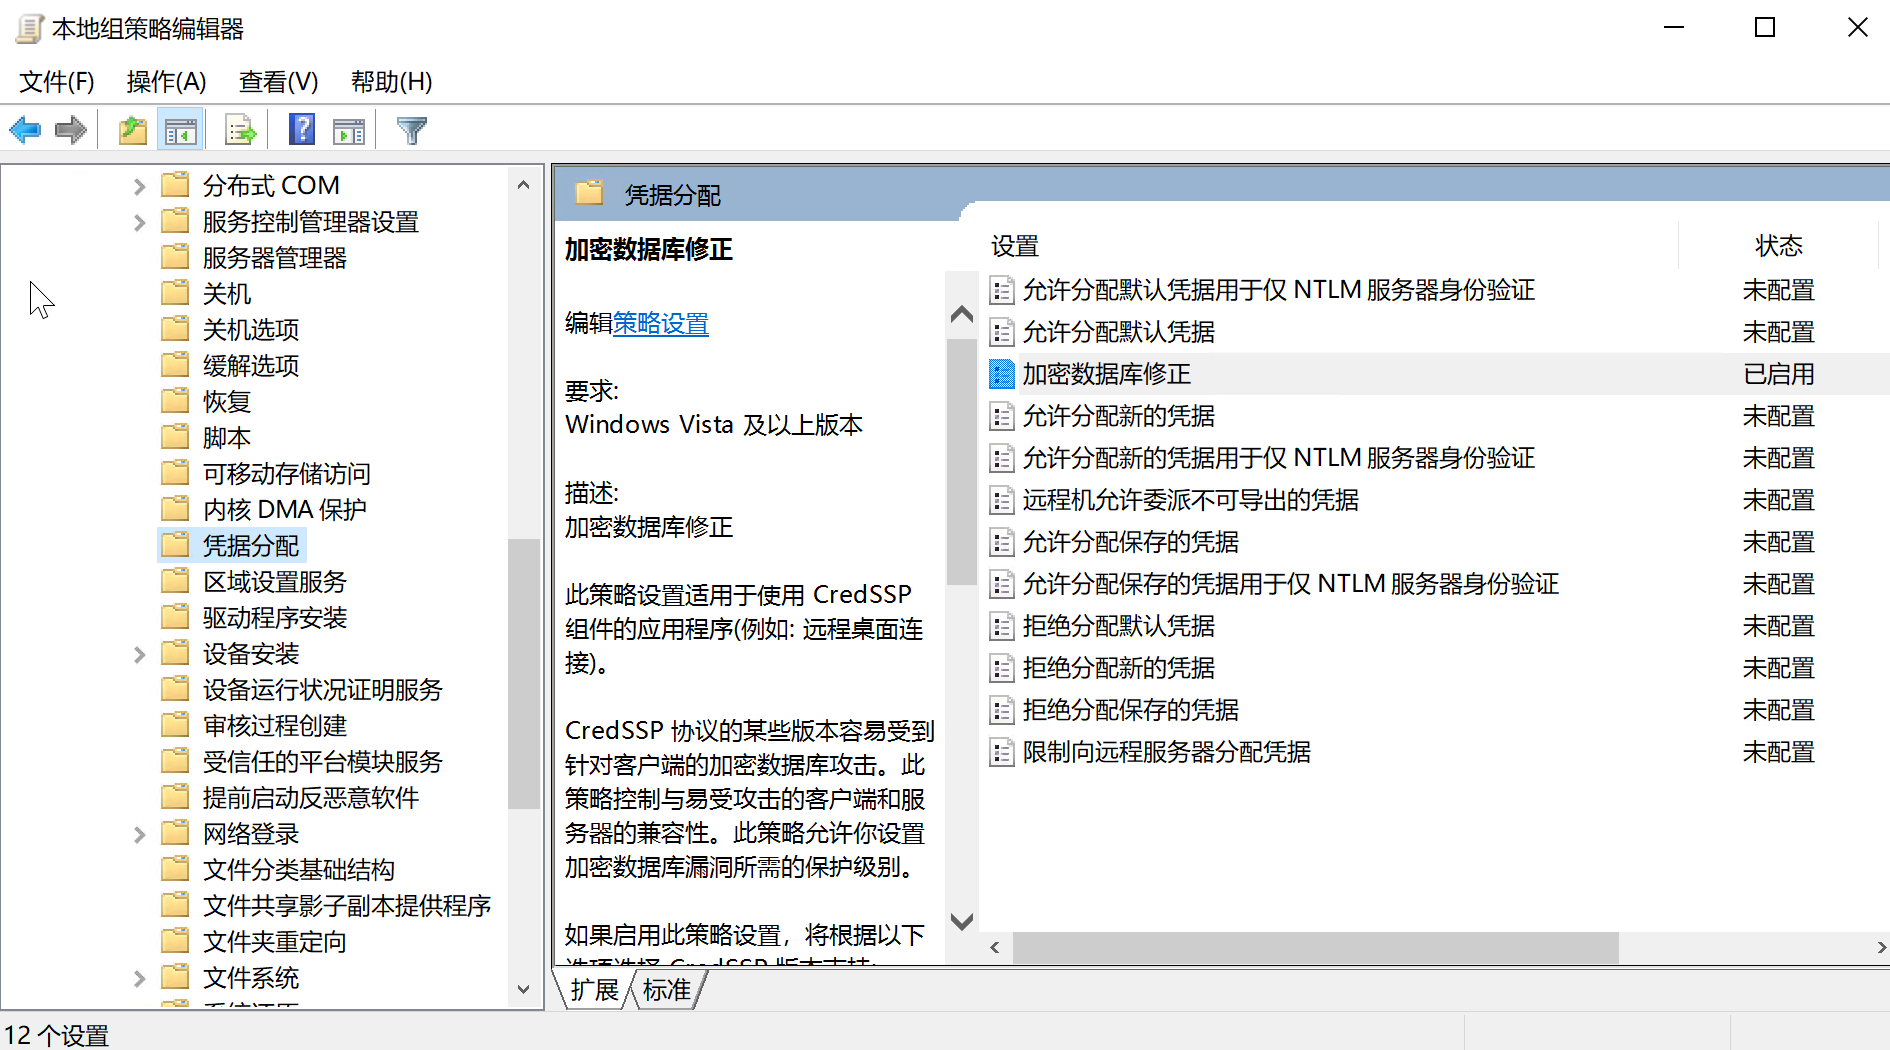
Task: Select the 区域设置服务 folder in tree
Action: 274,582
